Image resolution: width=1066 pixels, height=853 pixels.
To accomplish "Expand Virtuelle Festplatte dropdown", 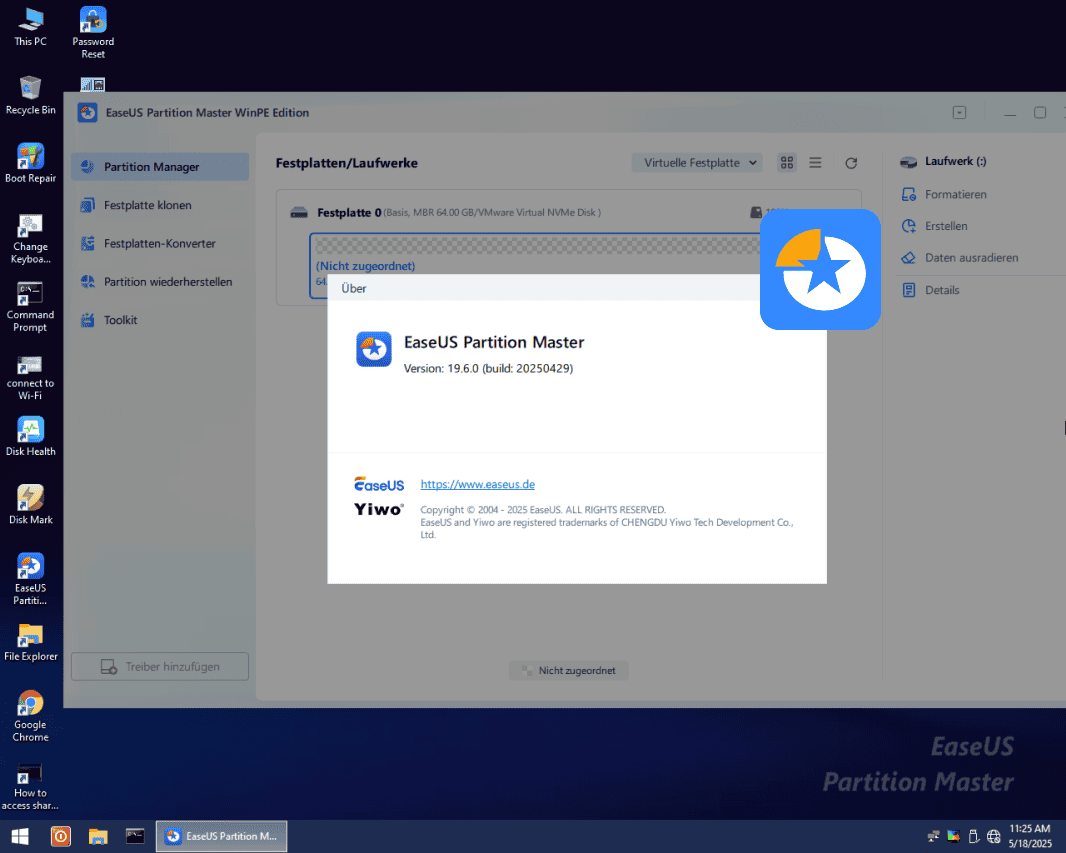I will click(697, 162).
